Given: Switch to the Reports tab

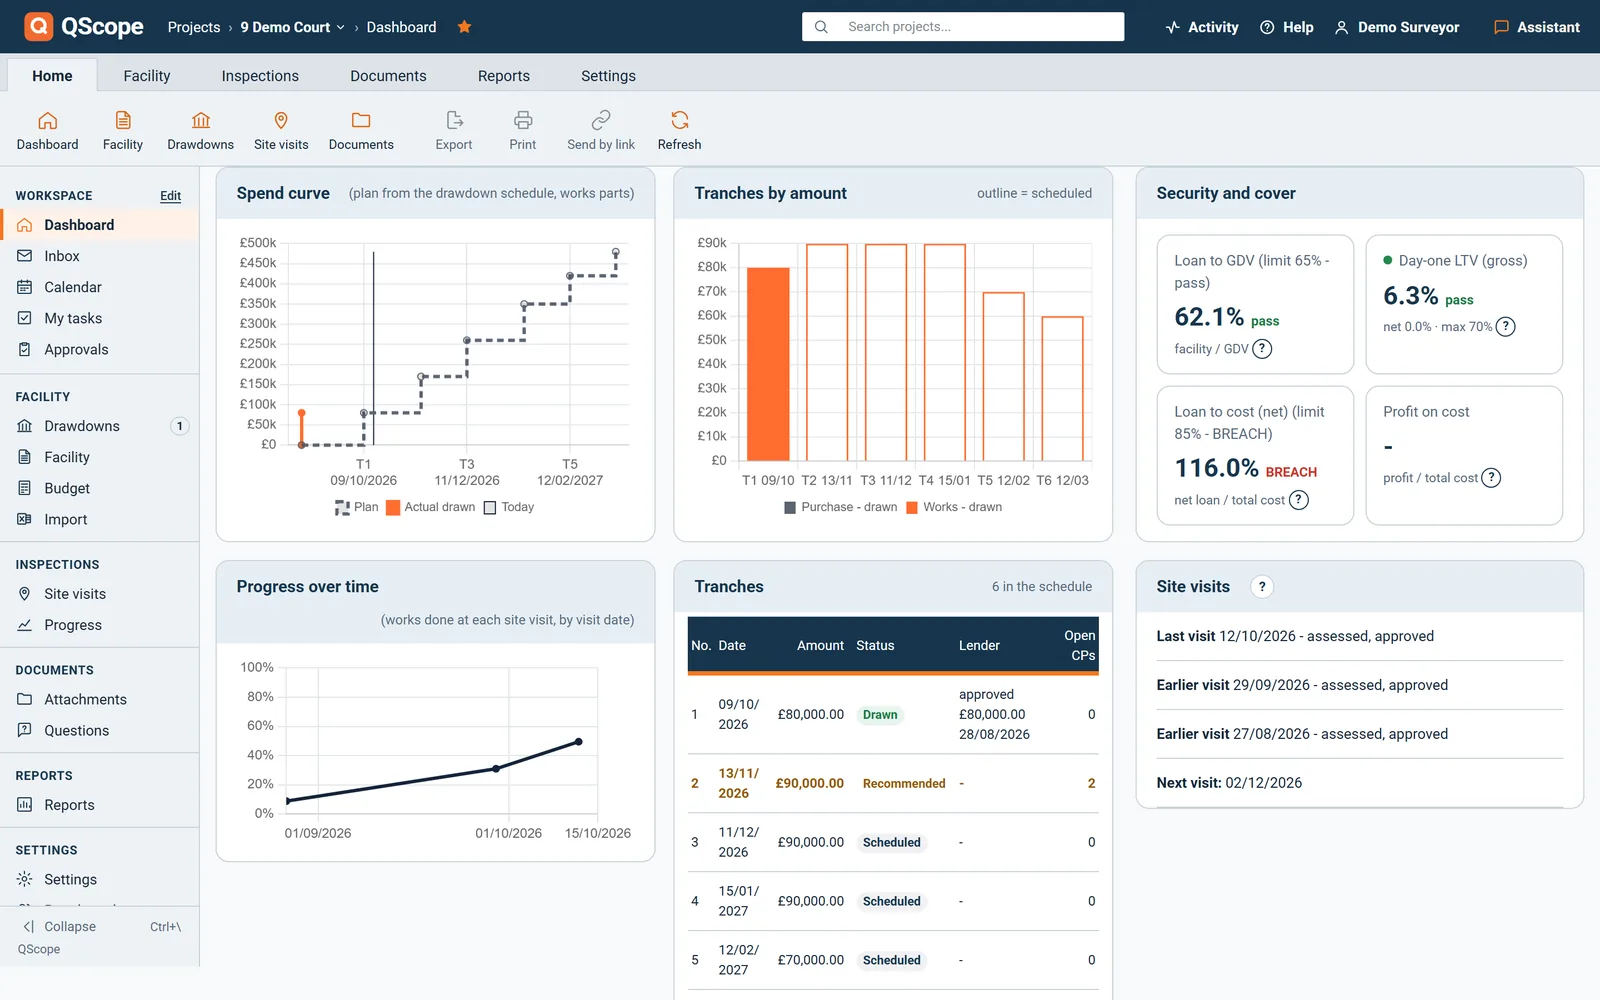Looking at the screenshot, I should [x=504, y=76].
